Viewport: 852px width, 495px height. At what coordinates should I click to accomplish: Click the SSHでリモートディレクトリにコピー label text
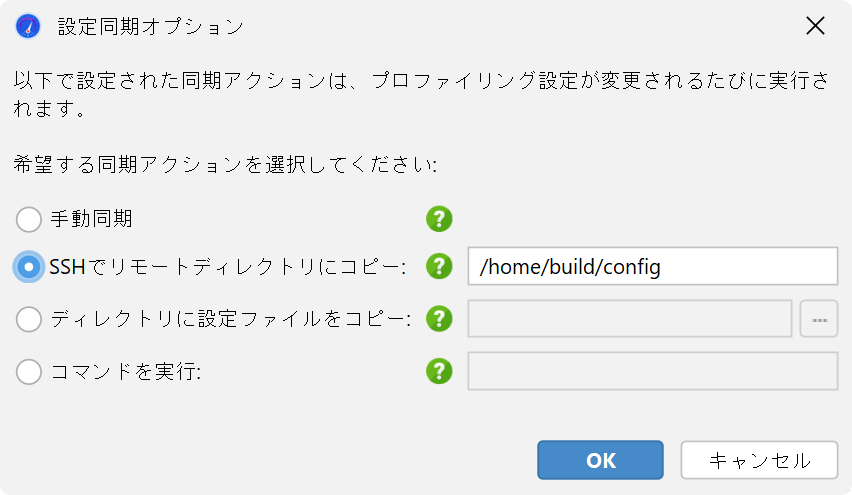[228, 267]
